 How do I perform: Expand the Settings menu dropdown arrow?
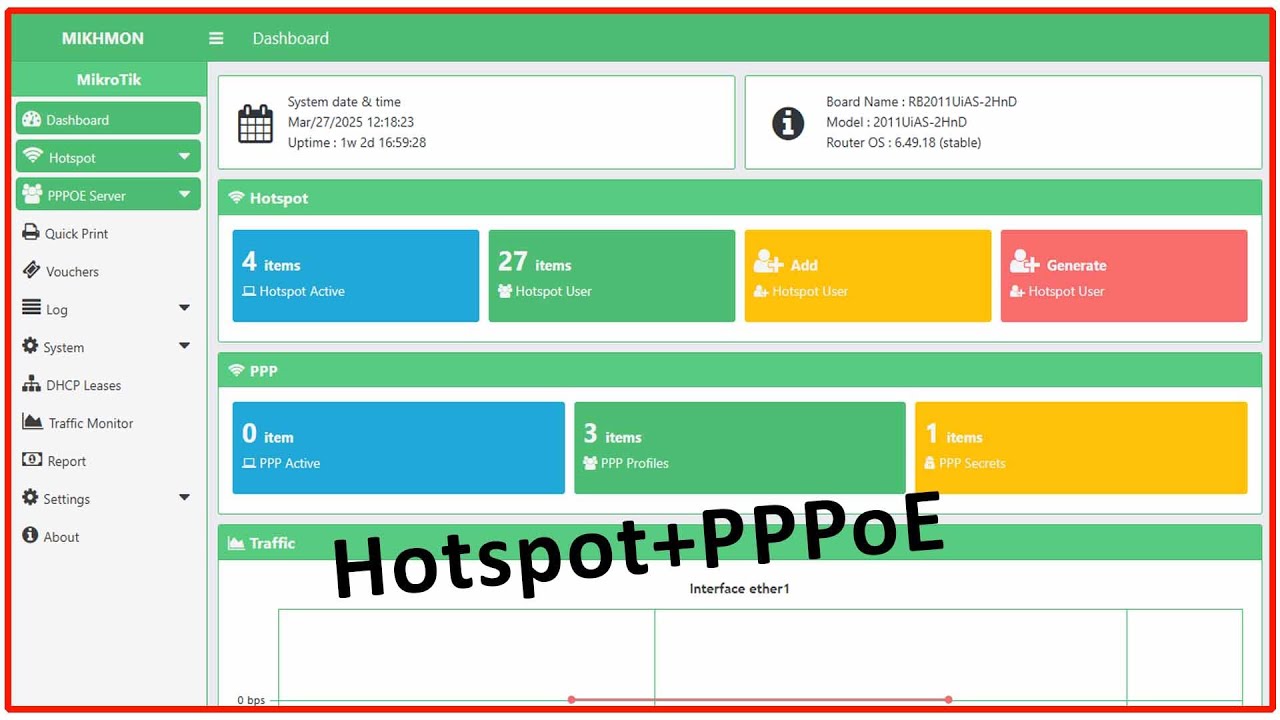point(184,497)
